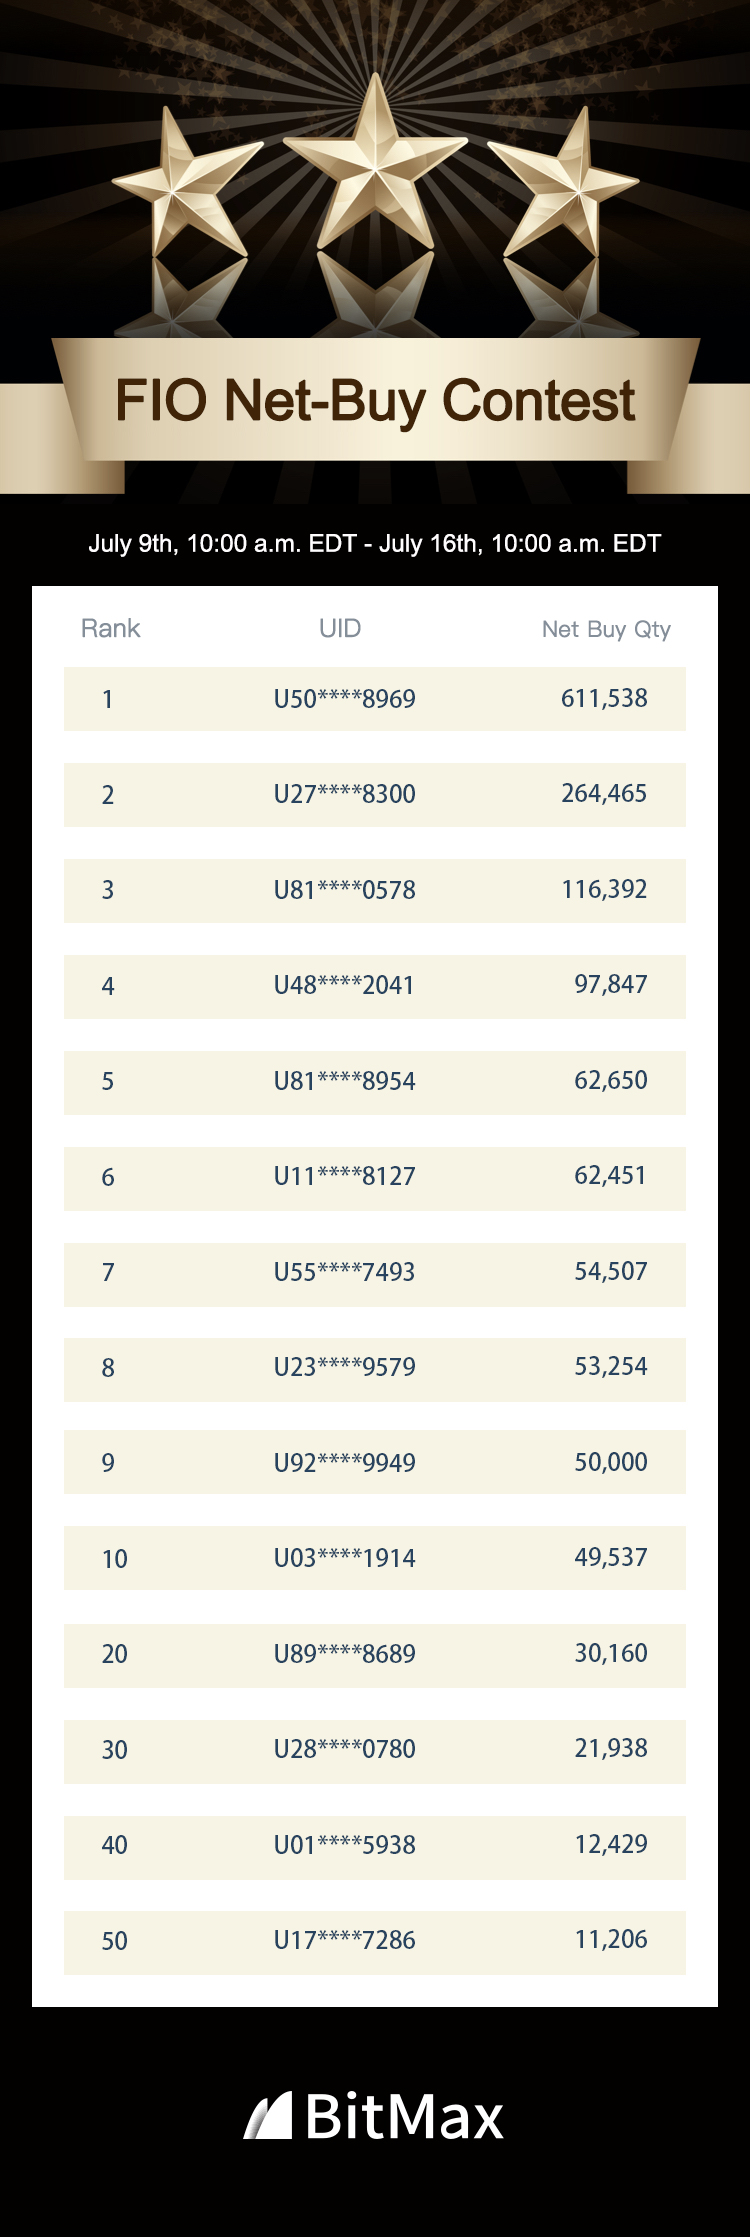750x2237 pixels.
Task: Click the contest date range text
Action: click(x=375, y=544)
